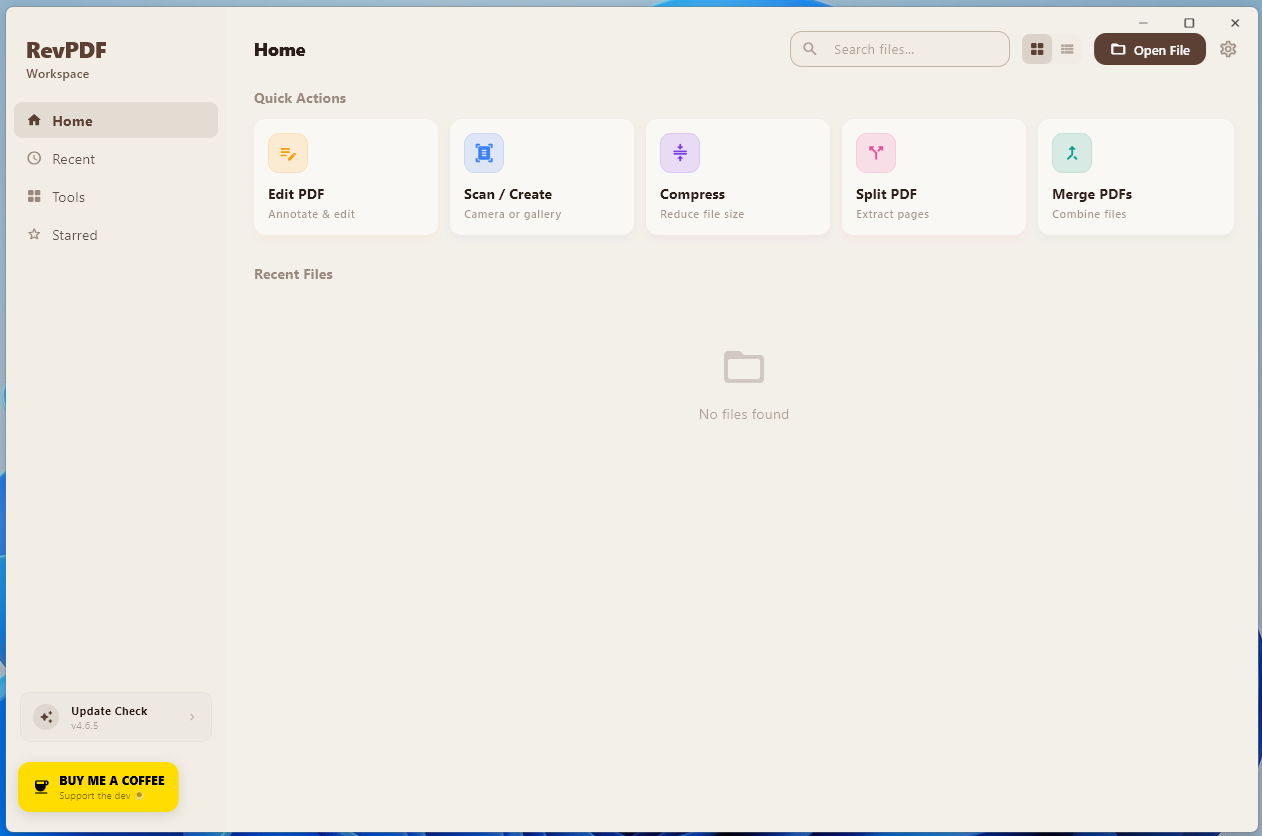Image resolution: width=1262 pixels, height=836 pixels.
Task: Click the Merge PDFs icon
Action: [1072, 153]
